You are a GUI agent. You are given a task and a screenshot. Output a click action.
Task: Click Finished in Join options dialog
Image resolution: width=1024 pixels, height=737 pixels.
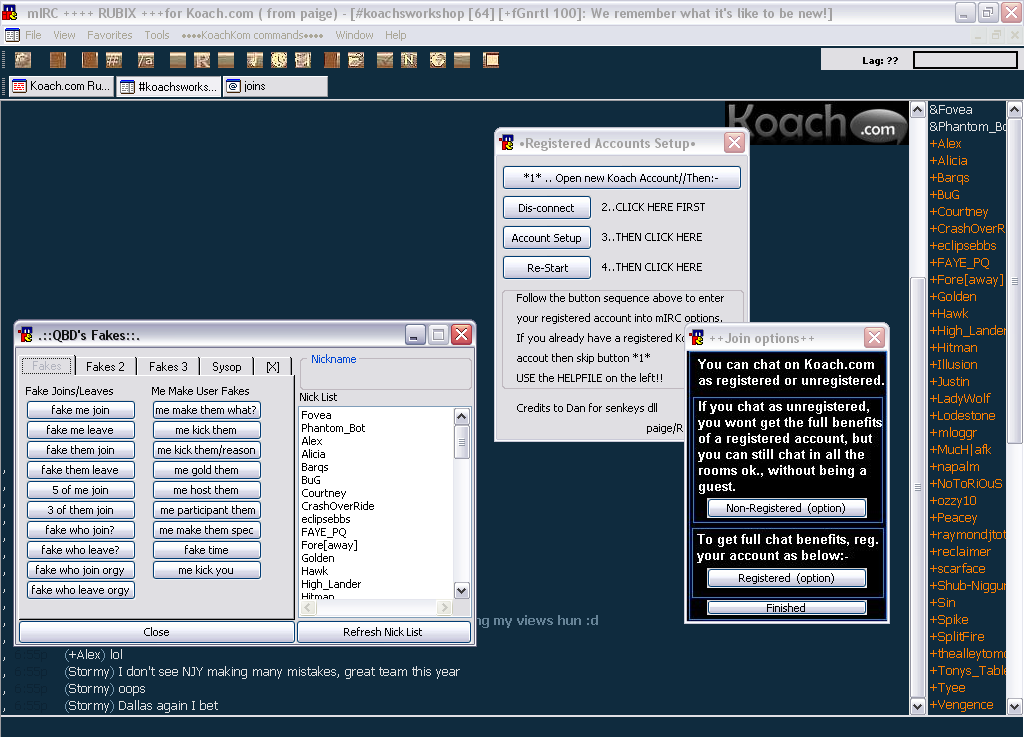[786, 608]
